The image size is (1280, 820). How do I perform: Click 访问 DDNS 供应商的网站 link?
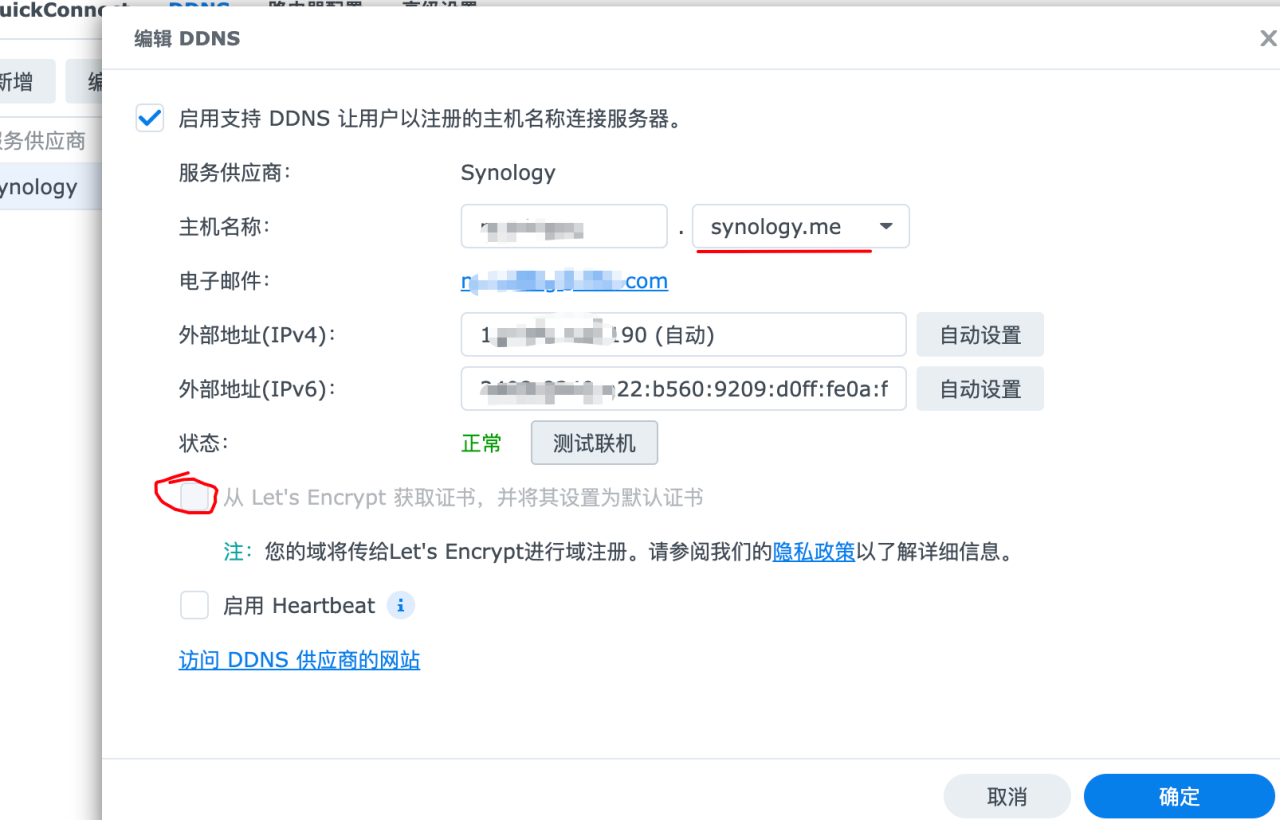(299, 660)
